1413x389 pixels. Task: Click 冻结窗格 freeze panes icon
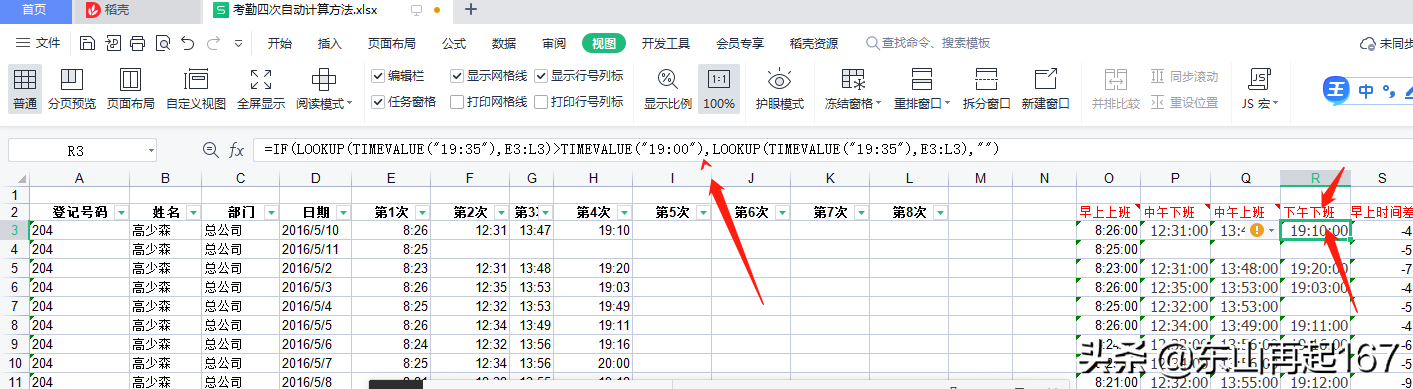pos(852,80)
